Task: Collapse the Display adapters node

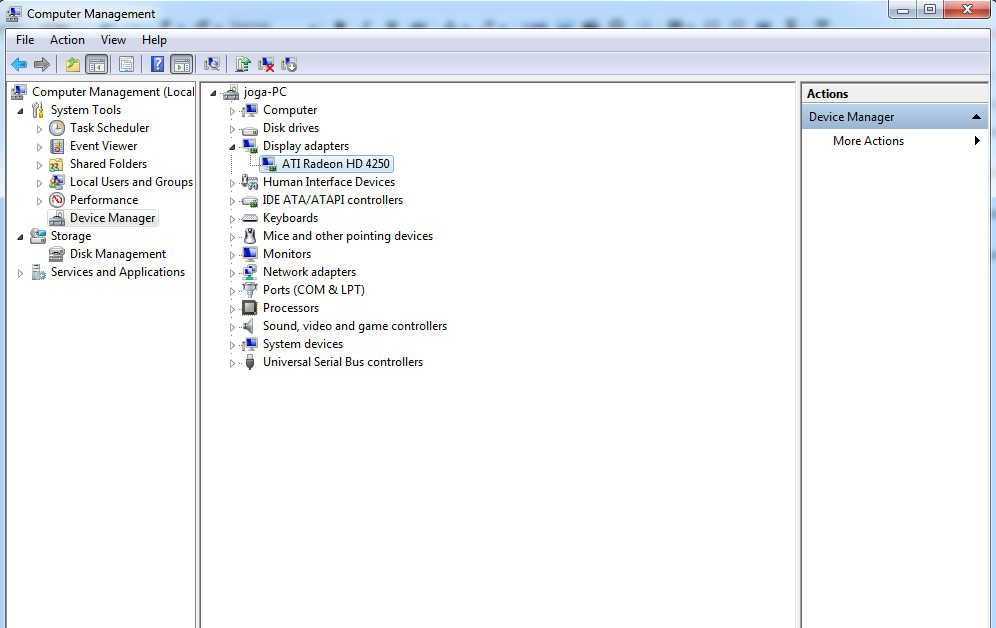Action: 231,145
